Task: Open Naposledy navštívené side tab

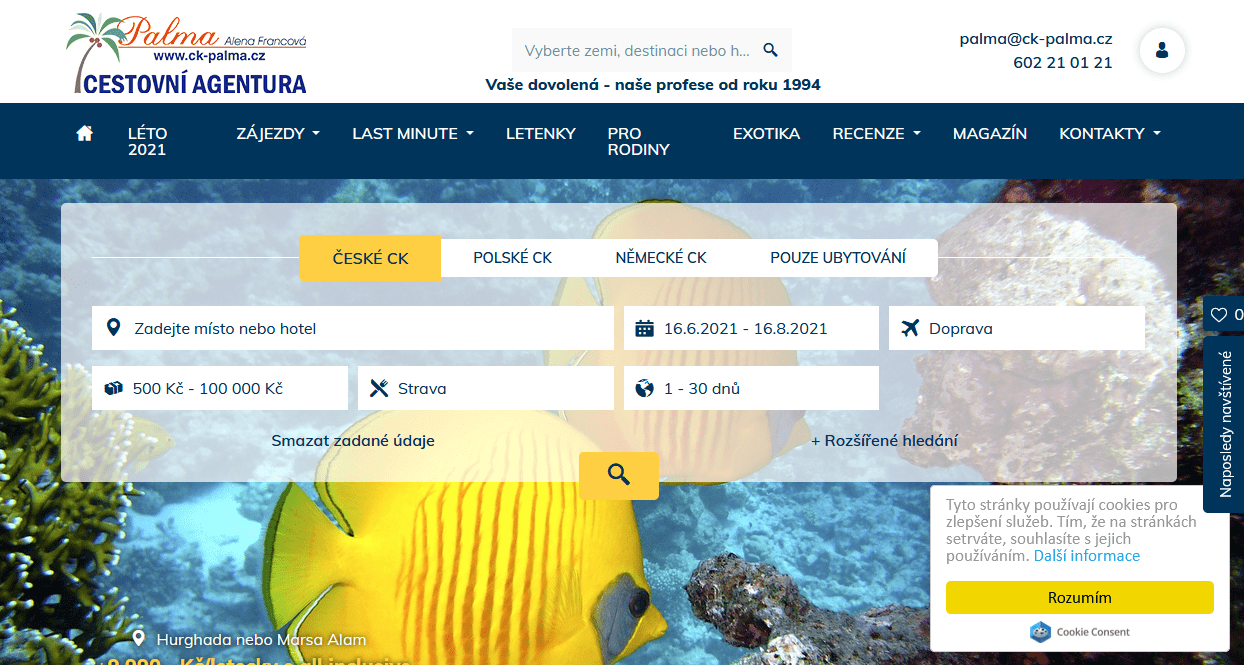Action: click(x=1224, y=424)
